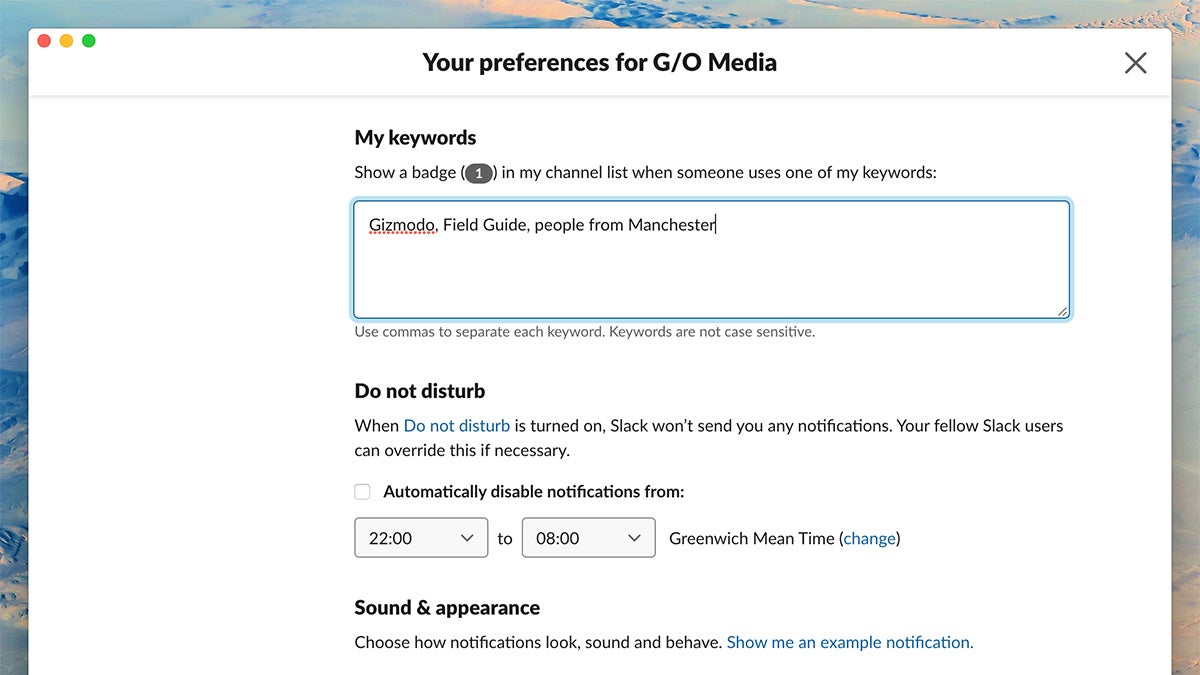
Task: Show me an example notification
Action: tap(849, 642)
